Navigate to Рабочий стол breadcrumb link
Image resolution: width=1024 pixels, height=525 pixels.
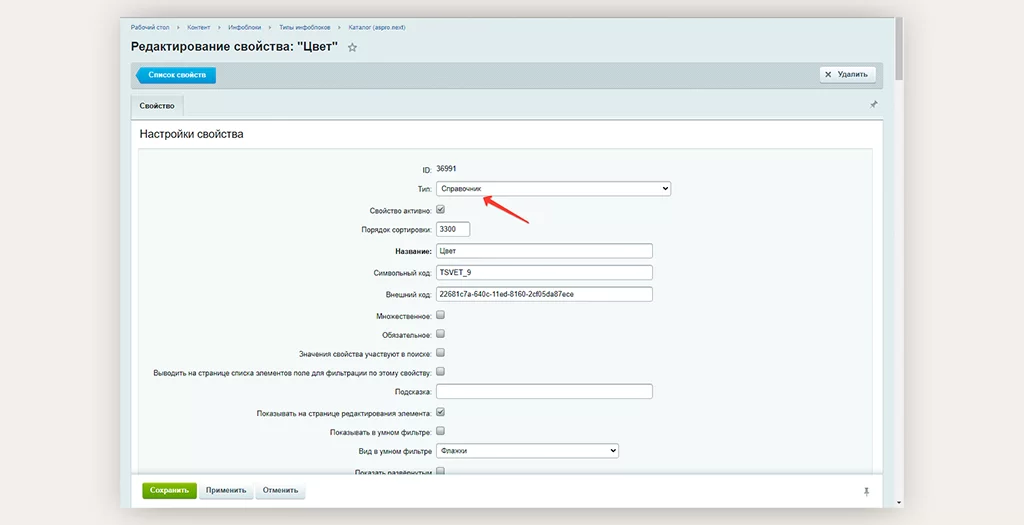click(x=151, y=27)
